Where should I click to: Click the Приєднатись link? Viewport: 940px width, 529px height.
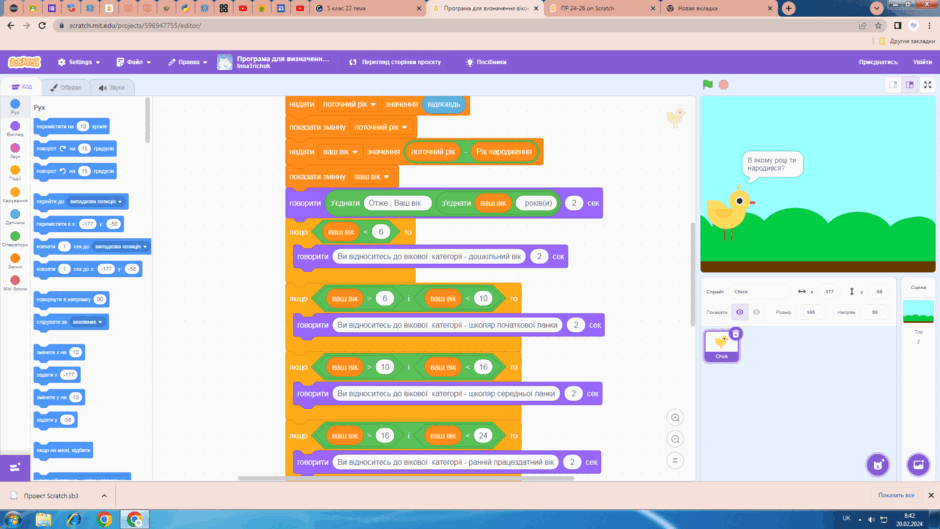click(x=878, y=62)
